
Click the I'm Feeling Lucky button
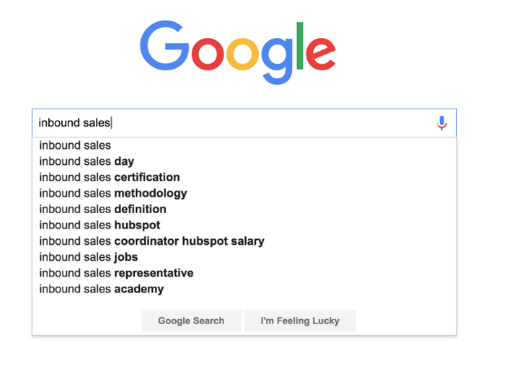click(x=300, y=321)
